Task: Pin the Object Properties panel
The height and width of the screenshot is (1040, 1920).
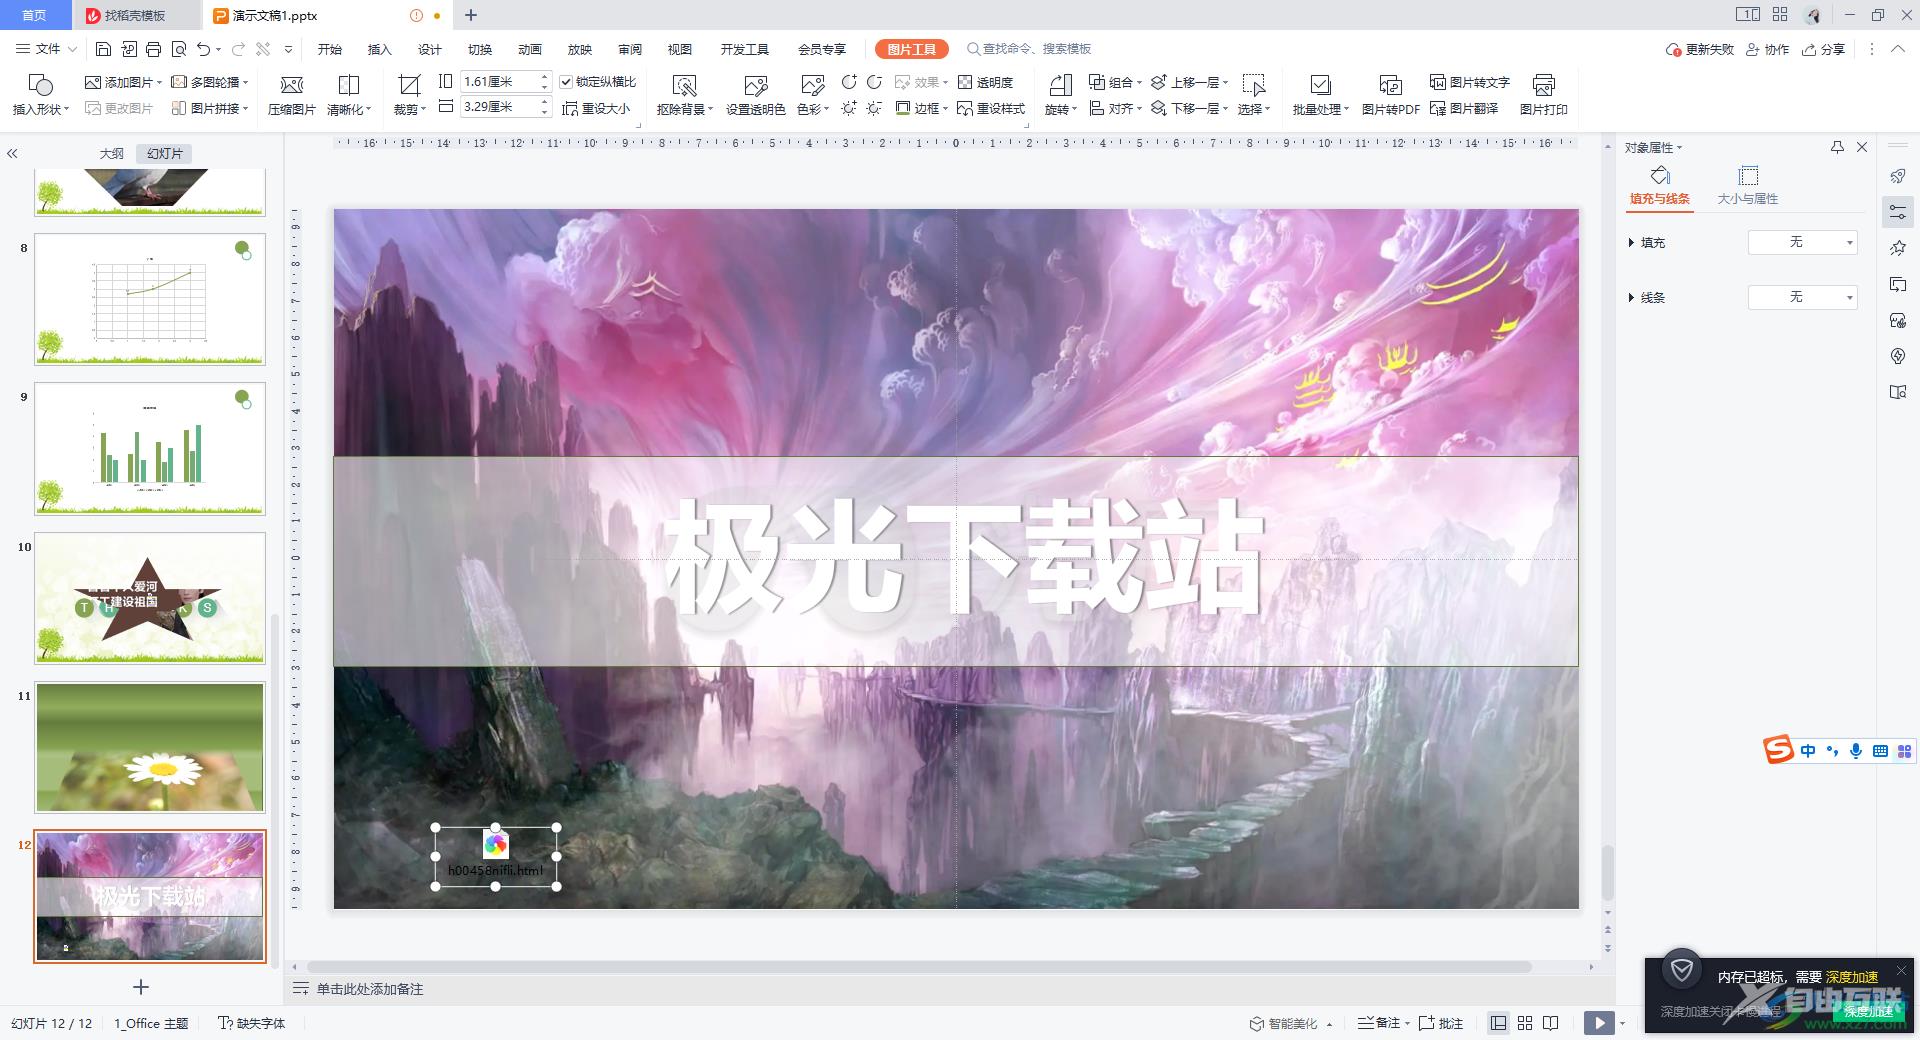Action: [x=1837, y=147]
